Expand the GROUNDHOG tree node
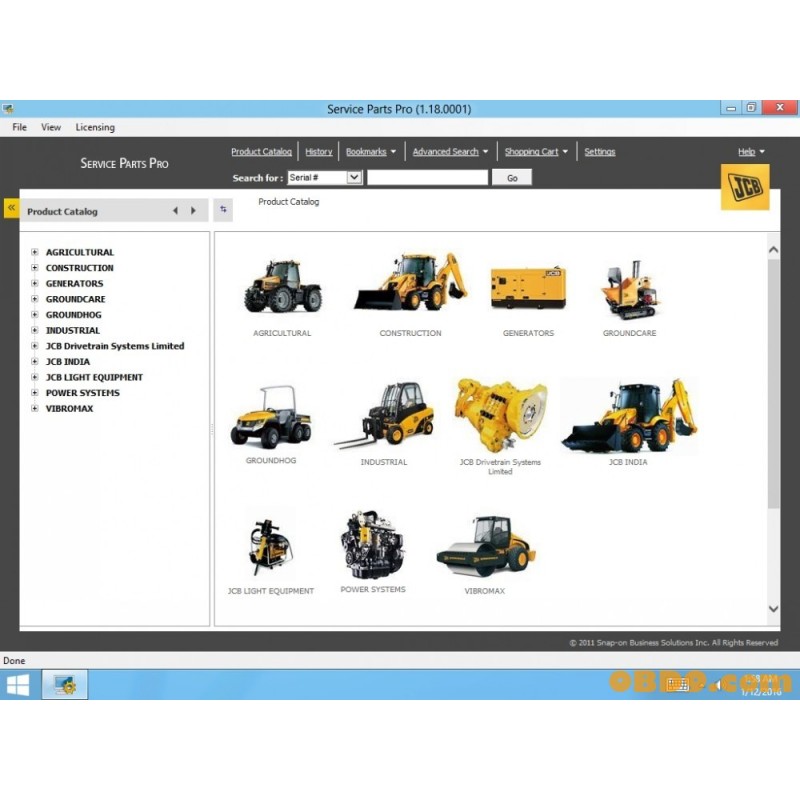 pyautogui.click(x=35, y=315)
